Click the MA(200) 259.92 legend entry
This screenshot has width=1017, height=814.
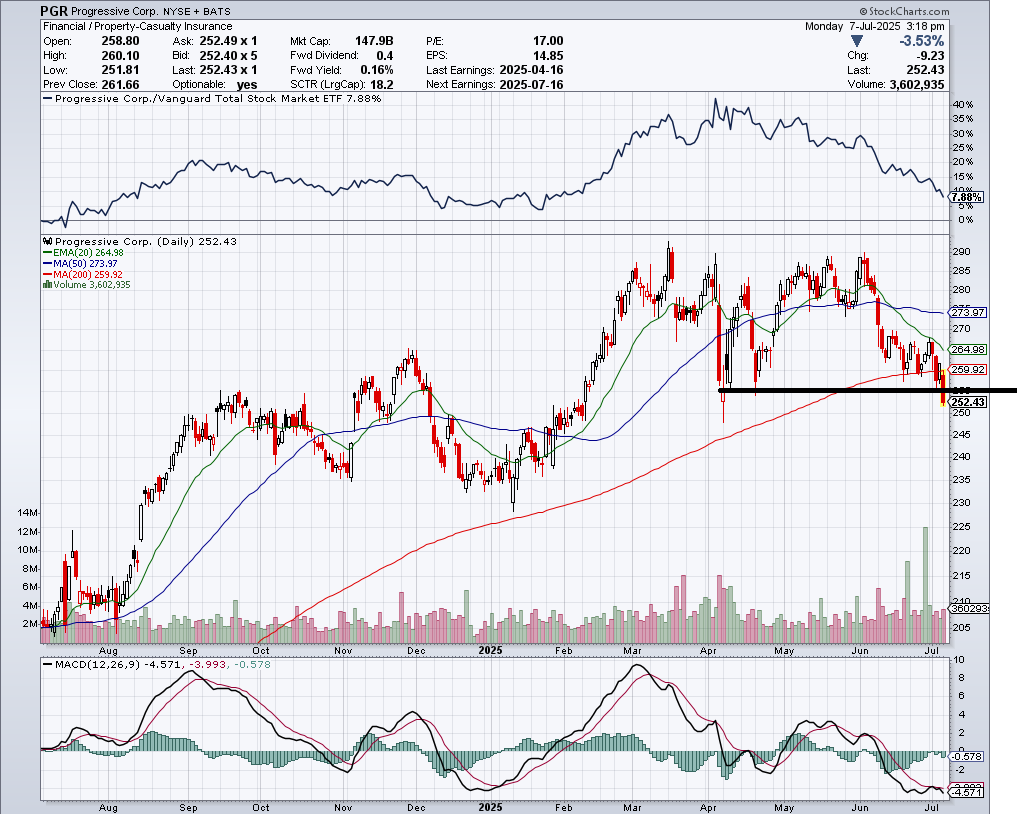[82, 274]
